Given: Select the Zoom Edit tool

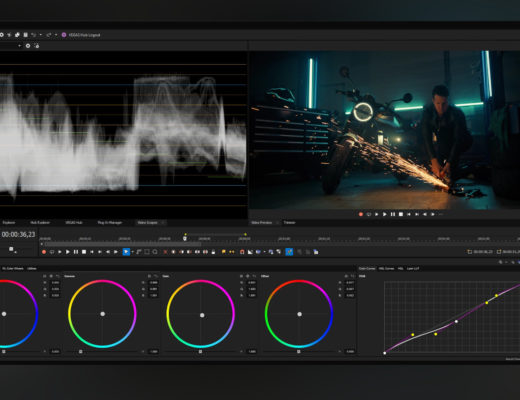Looking at the screenshot, I should [x=155, y=252].
